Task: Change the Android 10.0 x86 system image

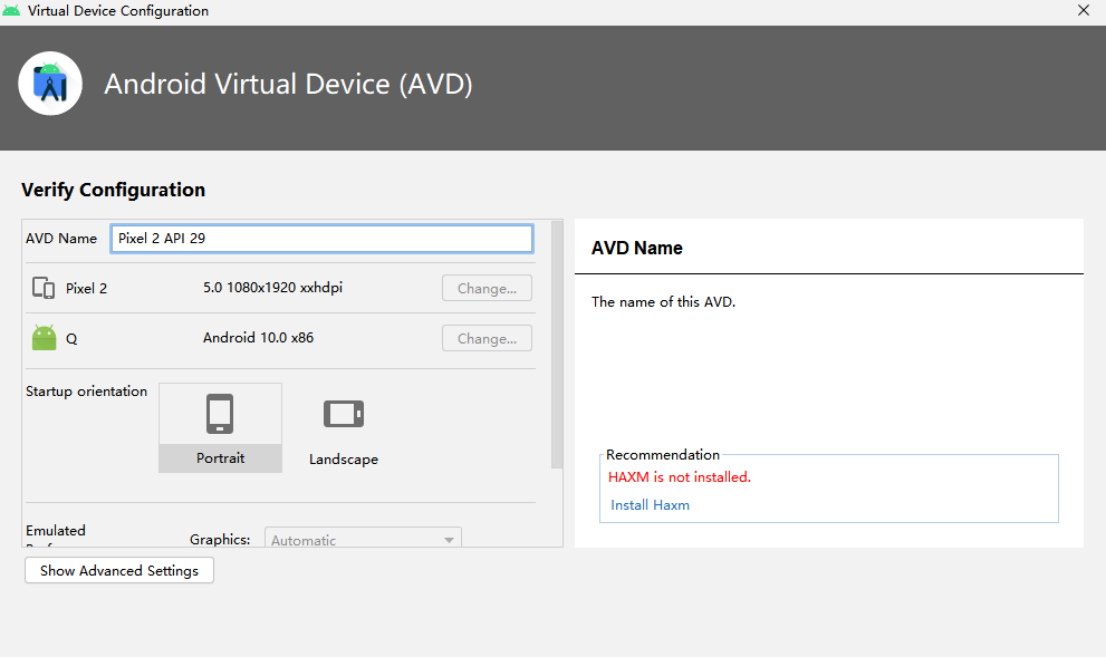Action: [487, 339]
